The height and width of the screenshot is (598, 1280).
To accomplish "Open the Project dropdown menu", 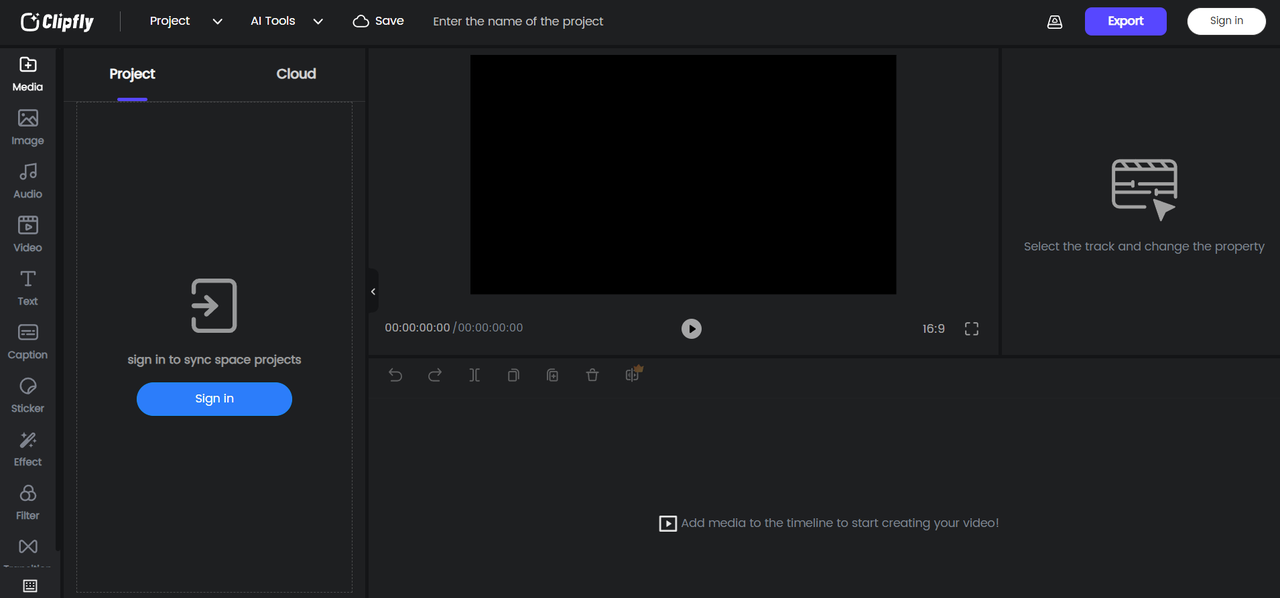I will (186, 21).
